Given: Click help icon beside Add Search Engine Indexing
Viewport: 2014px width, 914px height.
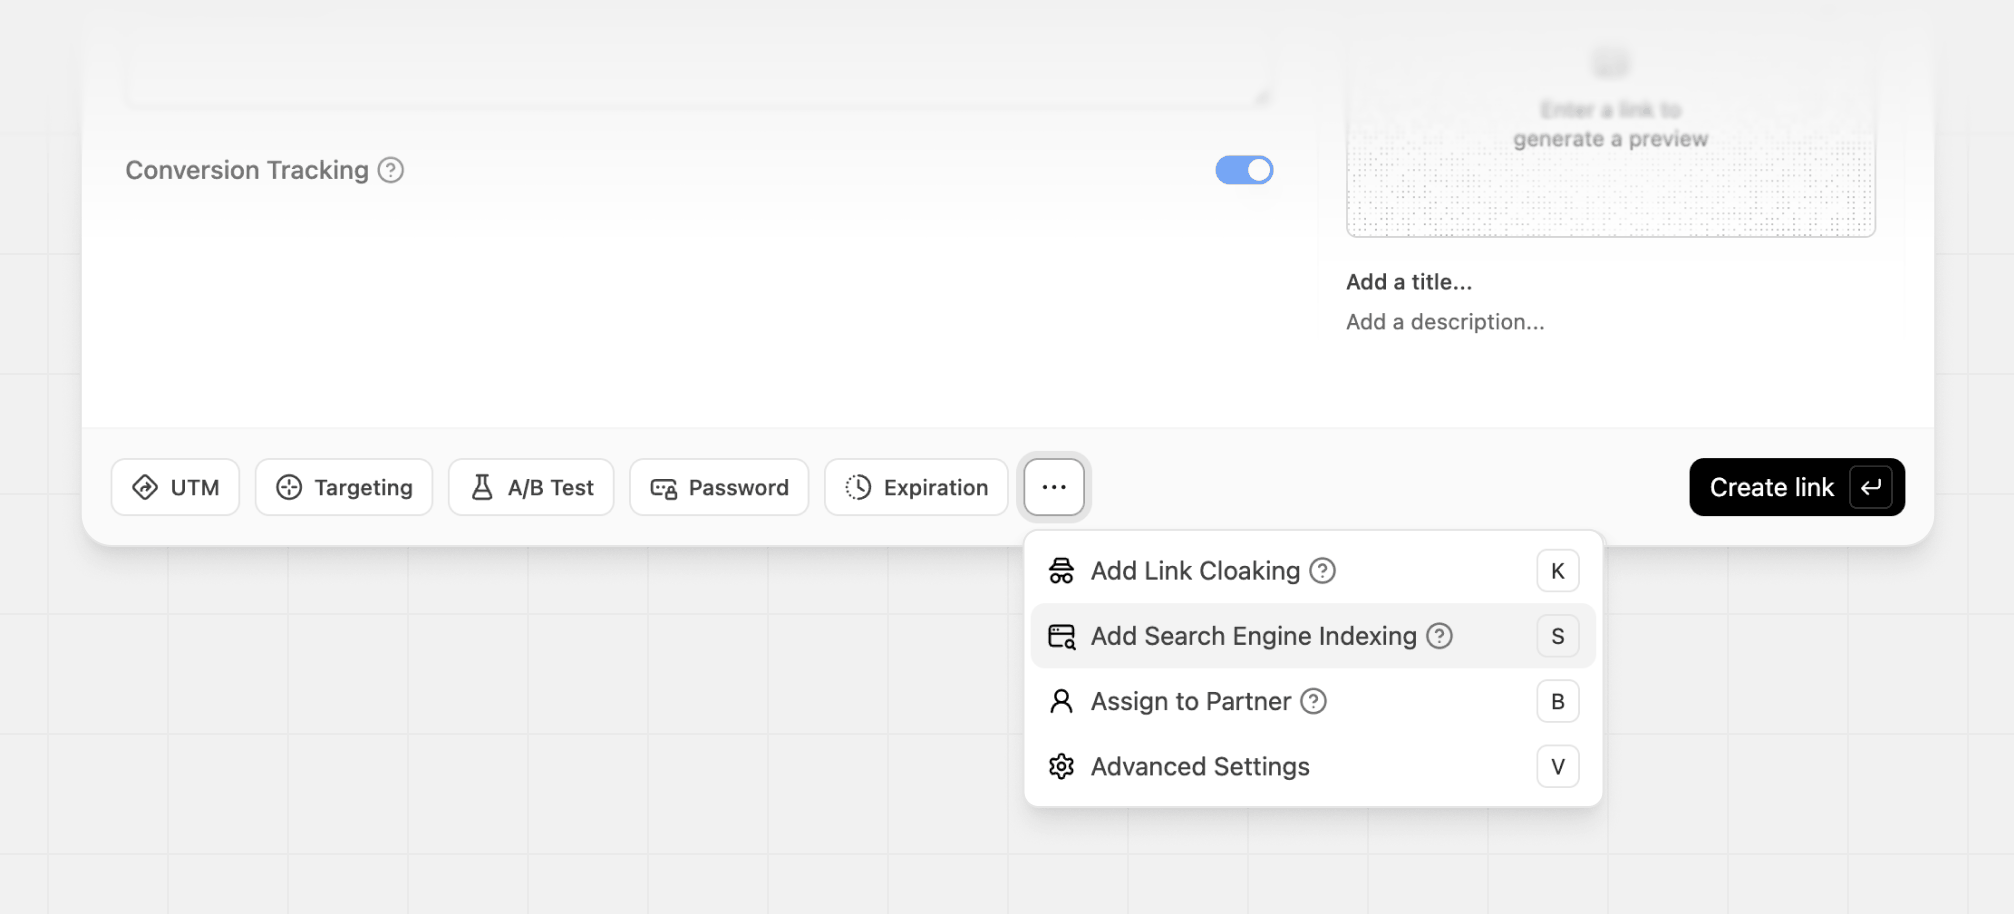Looking at the screenshot, I should [x=1439, y=636].
